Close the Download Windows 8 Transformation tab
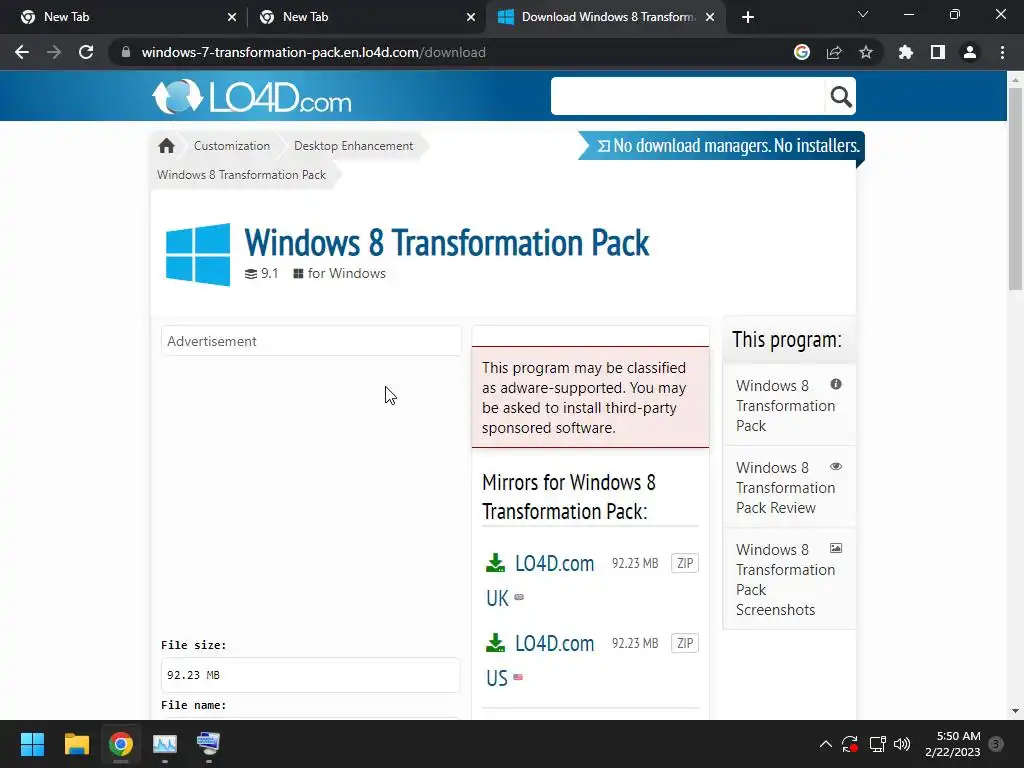The image size is (1024, 768). pyautogui.click(x=710, y=17)
